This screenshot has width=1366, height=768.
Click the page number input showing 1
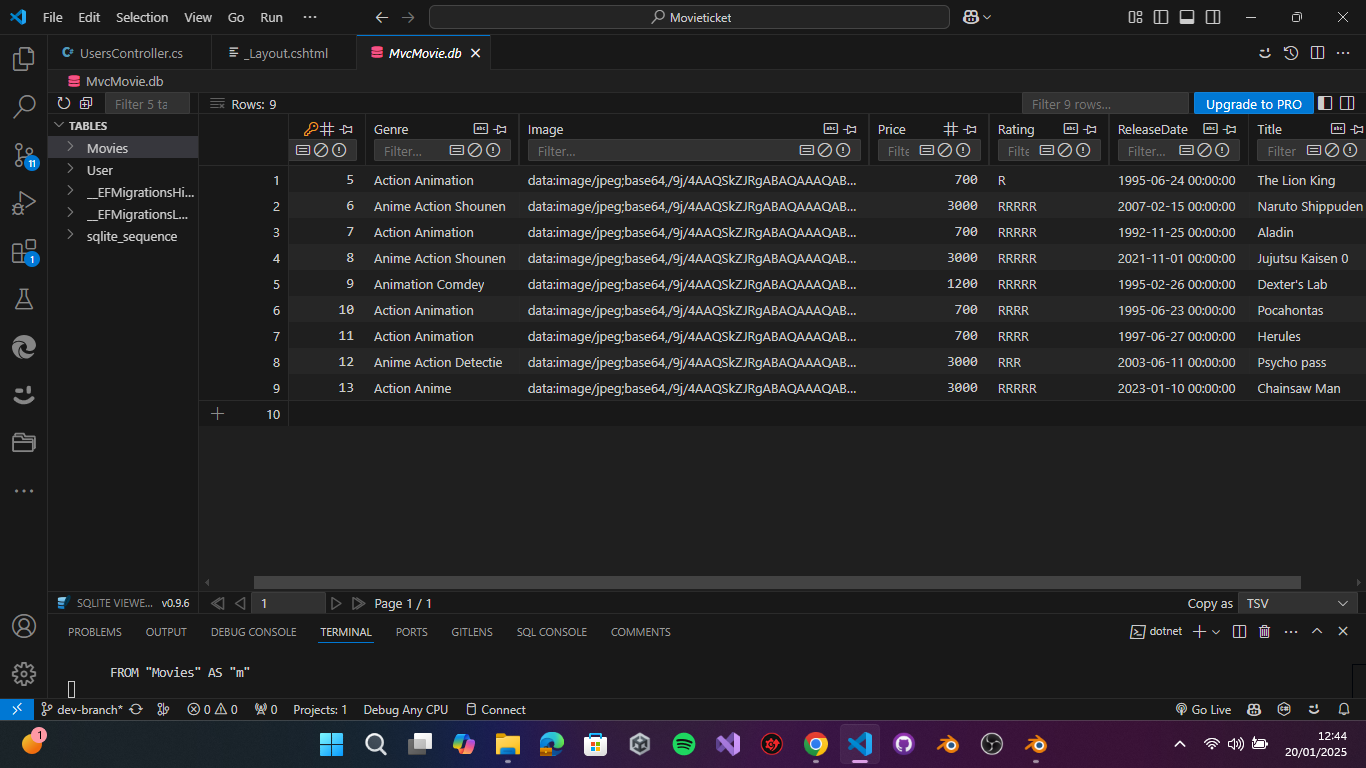point(289,603)
